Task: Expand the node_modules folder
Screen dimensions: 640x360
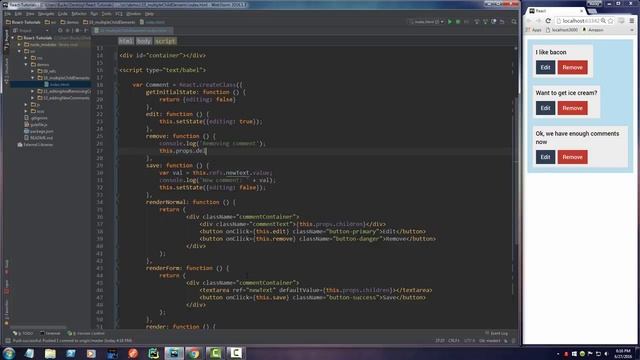Action: point(20,44)
